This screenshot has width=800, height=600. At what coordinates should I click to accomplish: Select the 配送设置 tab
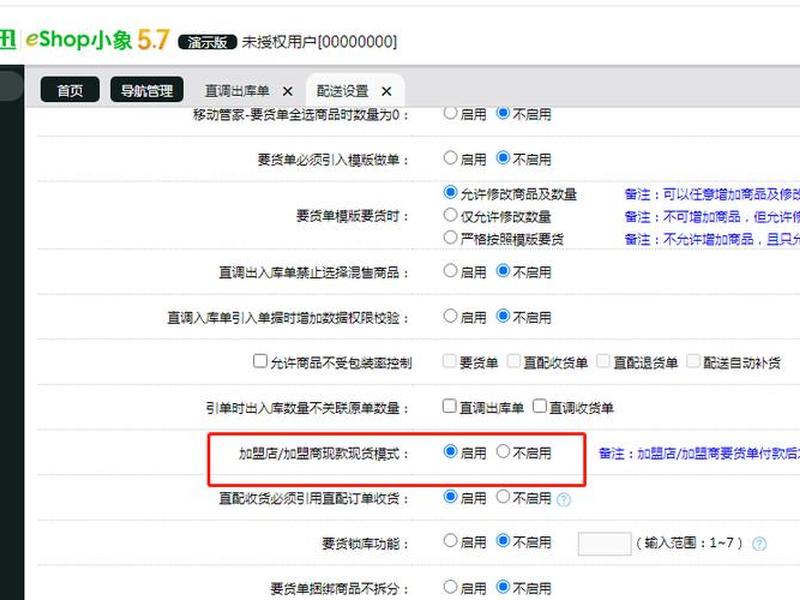[x=342, y=91]
